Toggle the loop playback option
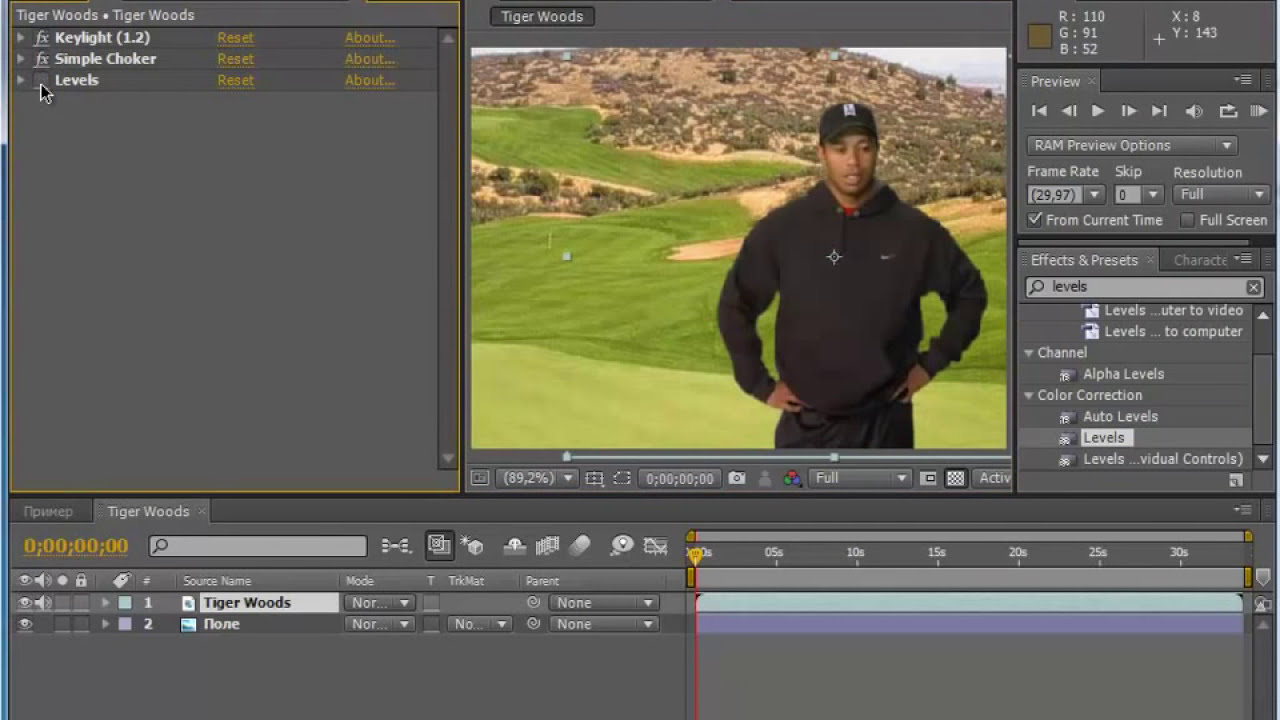Image resolution: width=1280 pixels, height=720 pixels. [1228, 111]
